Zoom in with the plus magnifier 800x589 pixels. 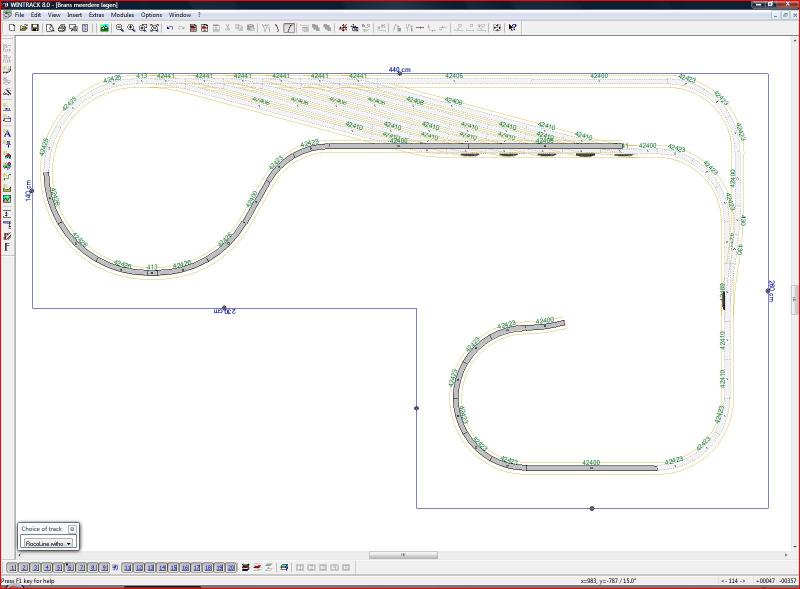(x=131, y=28)
